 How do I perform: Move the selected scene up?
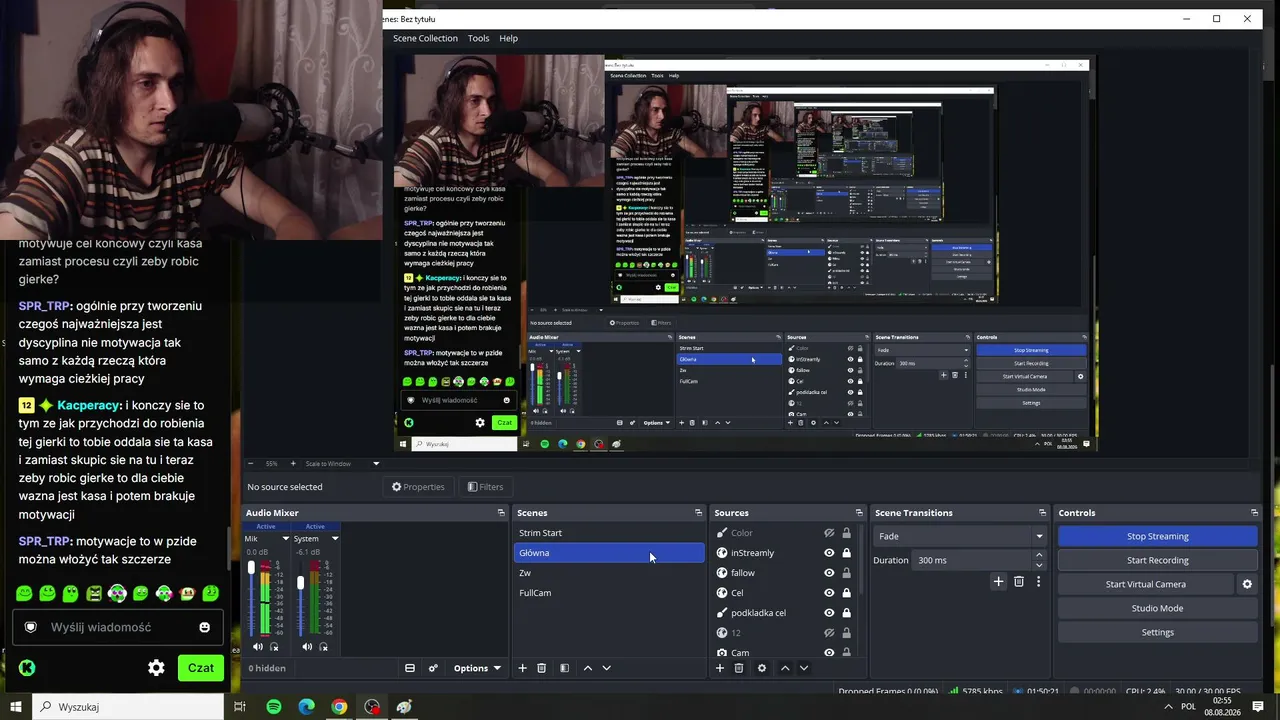point(588,668)
